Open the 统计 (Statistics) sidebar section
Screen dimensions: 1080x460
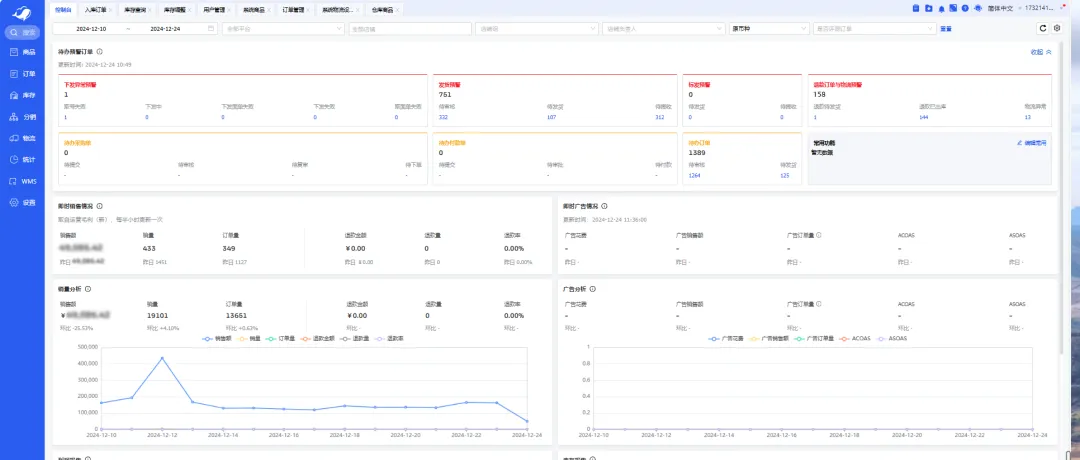tap(22, 159)
